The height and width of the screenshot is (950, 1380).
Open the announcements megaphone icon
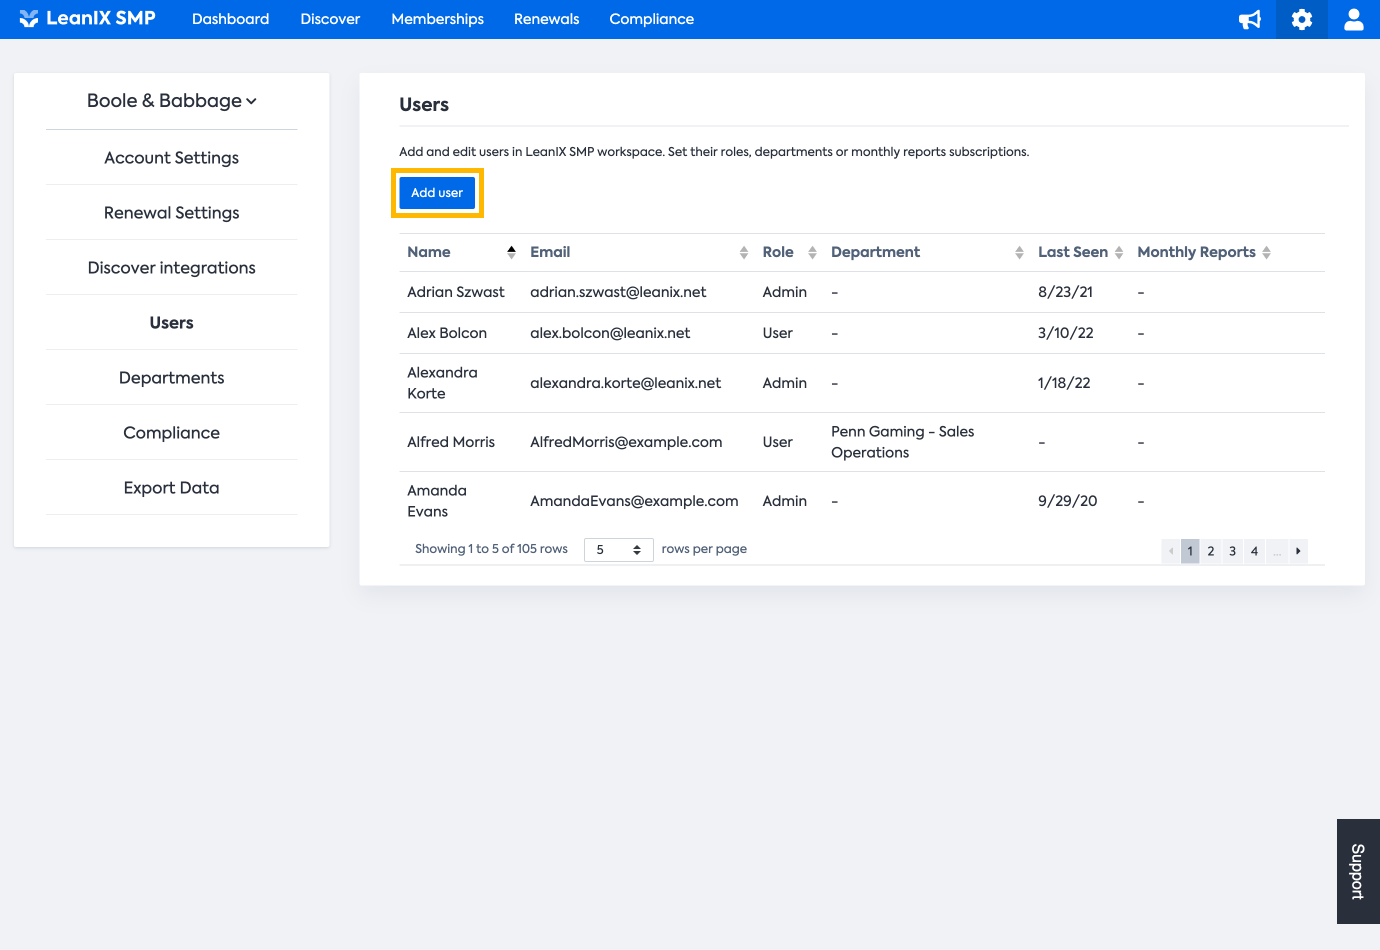pyautogui.click(x=1250, y=20)
